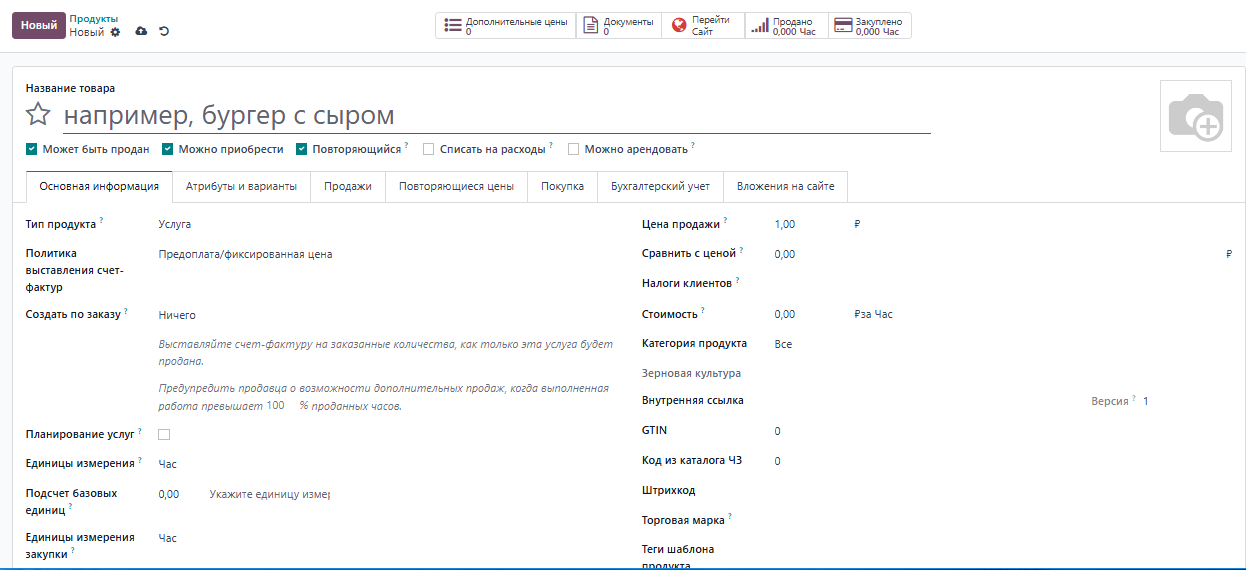Click the help mark beside Торговая марка
Screen dimensions: 1246x570
(x=730, y=516)
